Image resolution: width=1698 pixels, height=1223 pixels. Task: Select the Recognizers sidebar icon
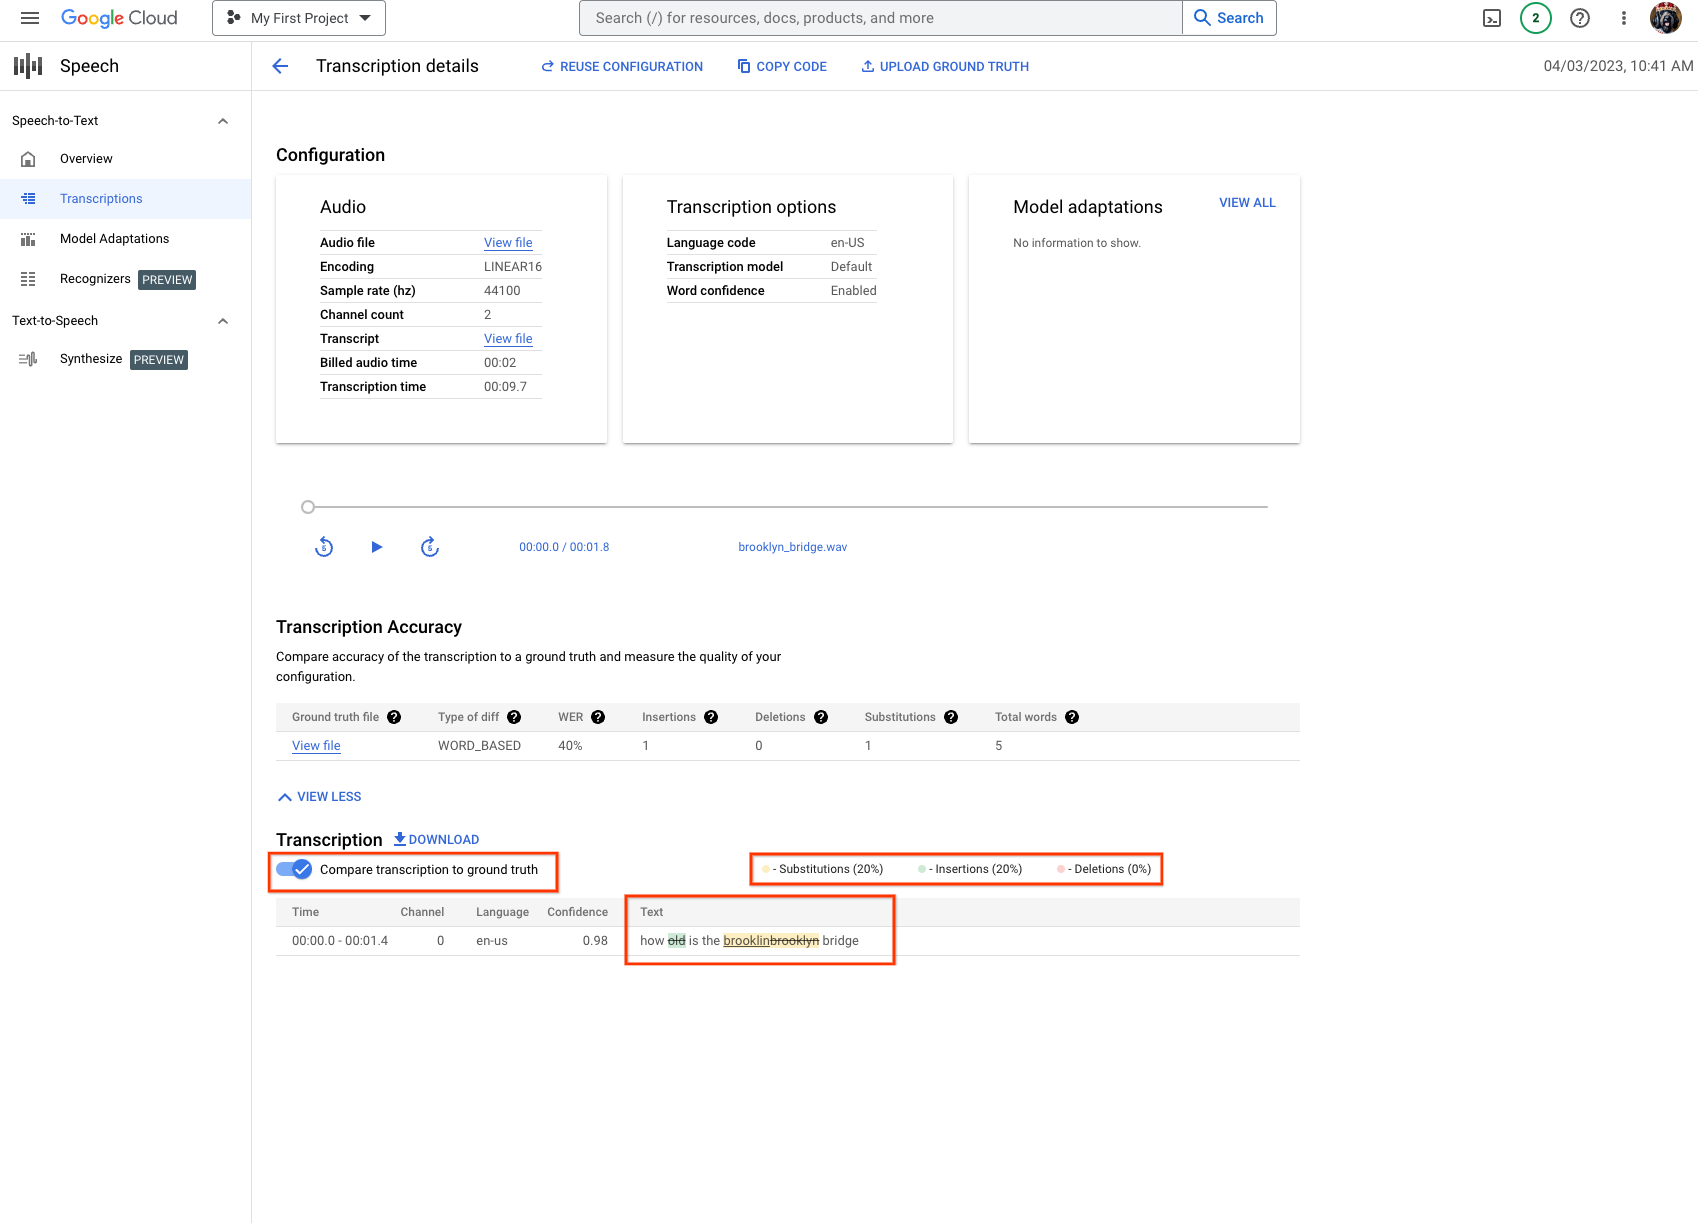coord(28,279)
